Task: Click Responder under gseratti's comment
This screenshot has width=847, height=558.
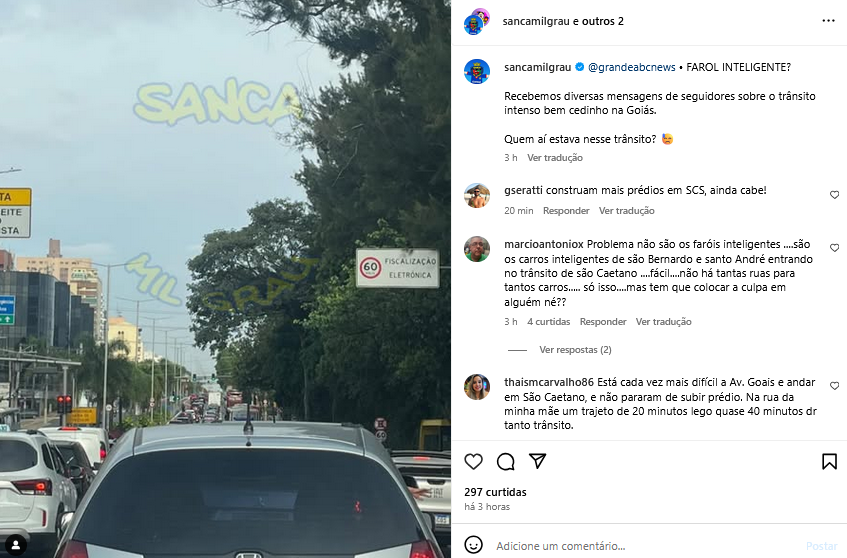Action: pyautogui.click(x=566, y=211)
